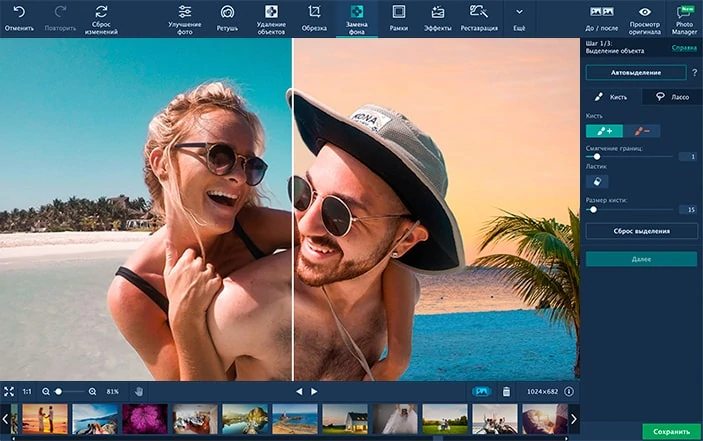703x441 pixels.
Task: Toggle the subtract-from-selection red brush
Action: coord(641,131)
